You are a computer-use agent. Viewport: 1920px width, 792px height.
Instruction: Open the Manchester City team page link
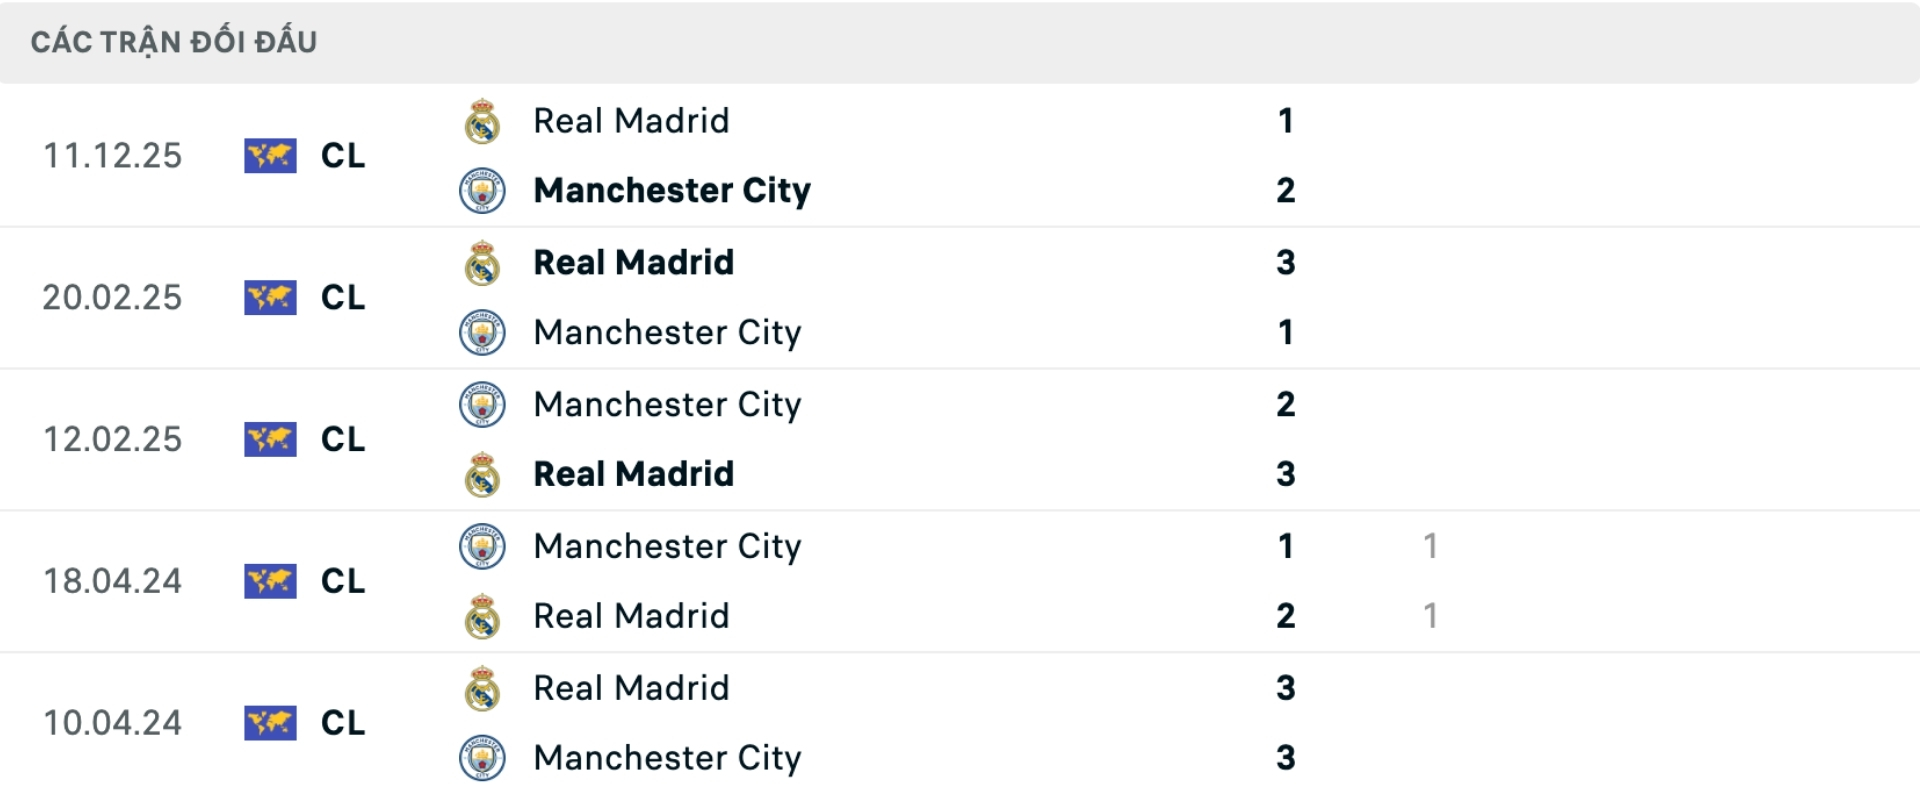(x=672, y=190)
